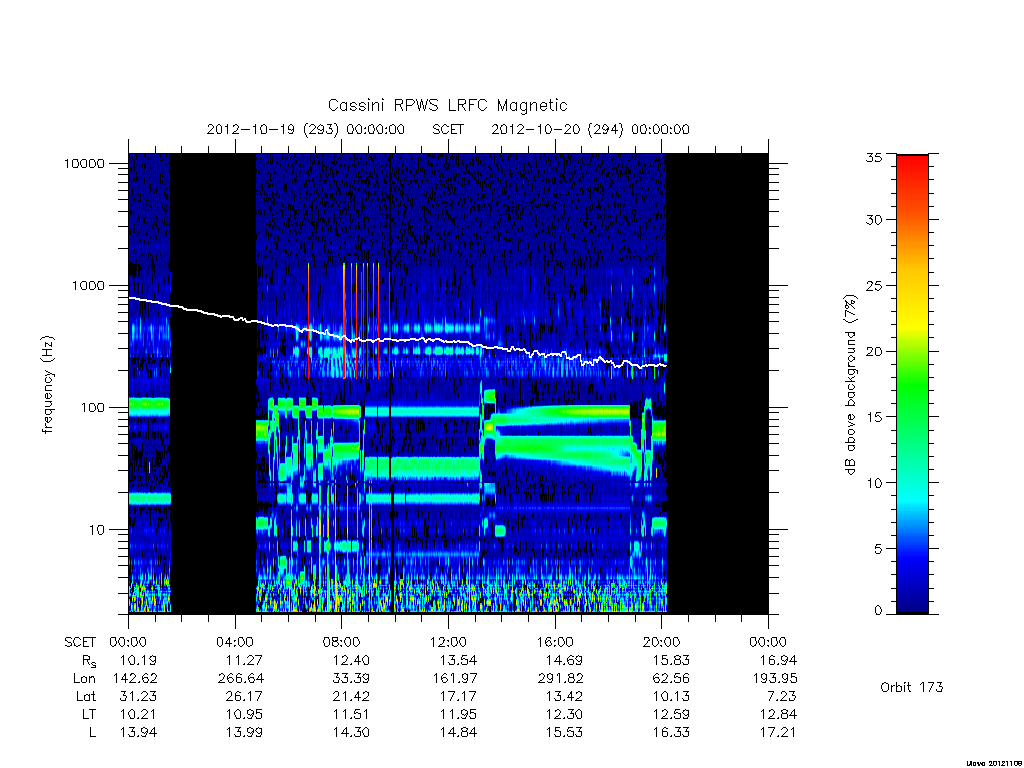Click the Lon row label

point(84,679)
